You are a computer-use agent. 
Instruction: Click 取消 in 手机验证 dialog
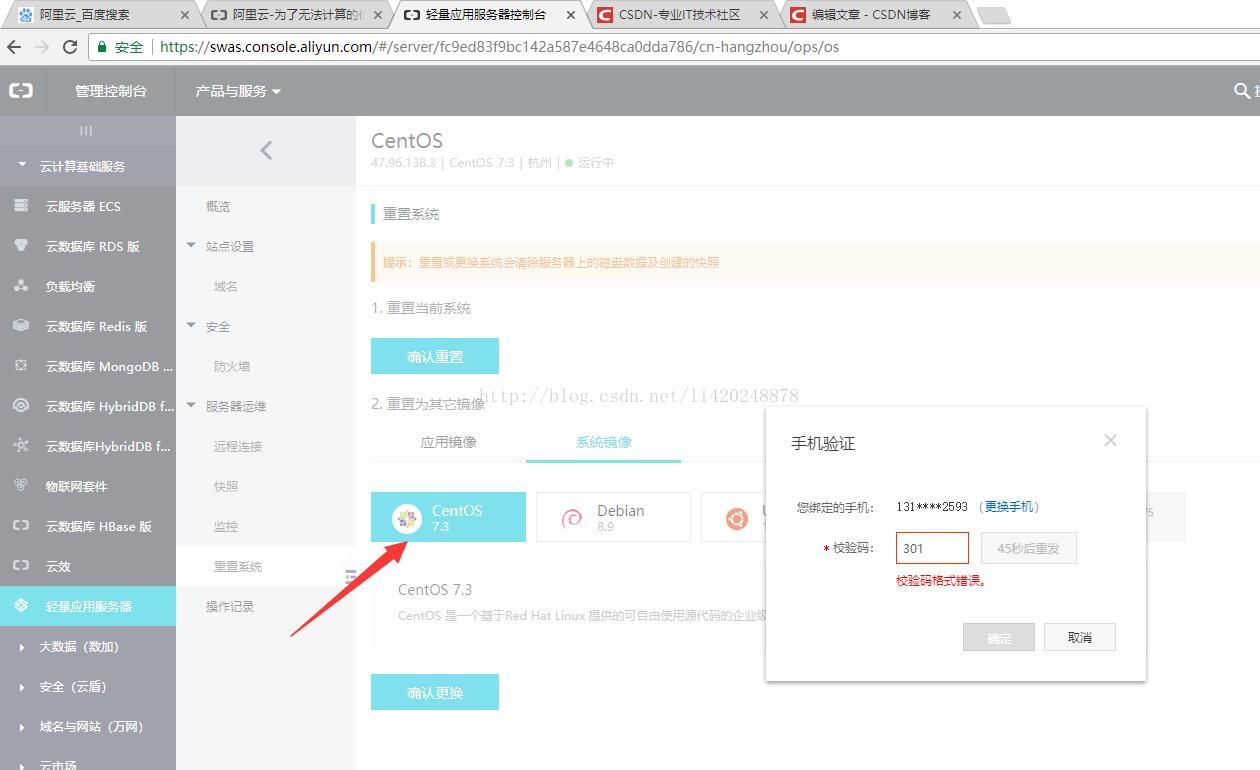tap(1080, 637)
